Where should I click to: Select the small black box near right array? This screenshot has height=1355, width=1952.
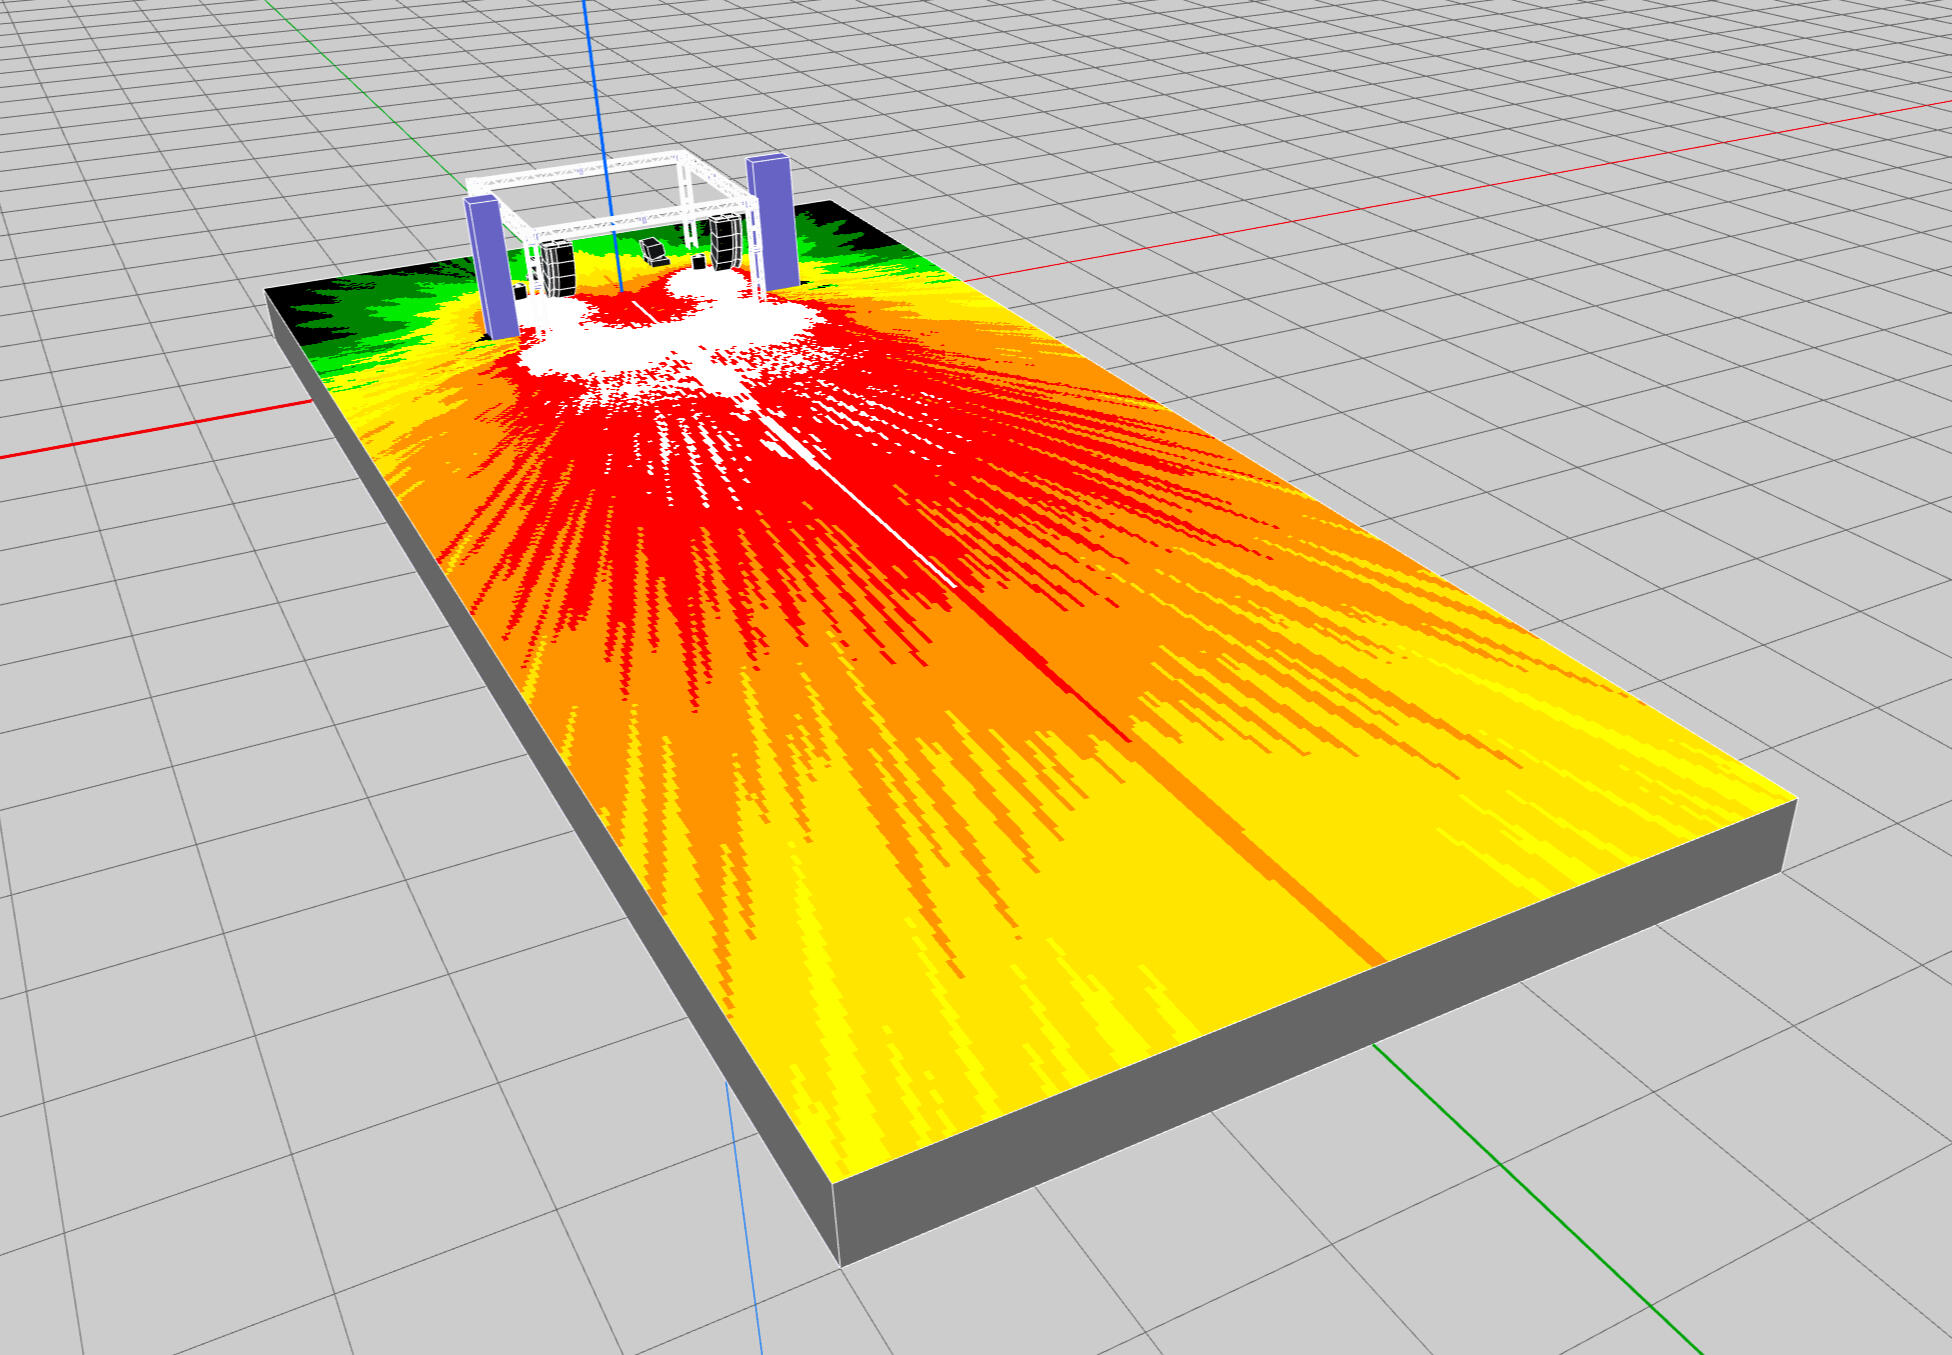pos(699,261)
